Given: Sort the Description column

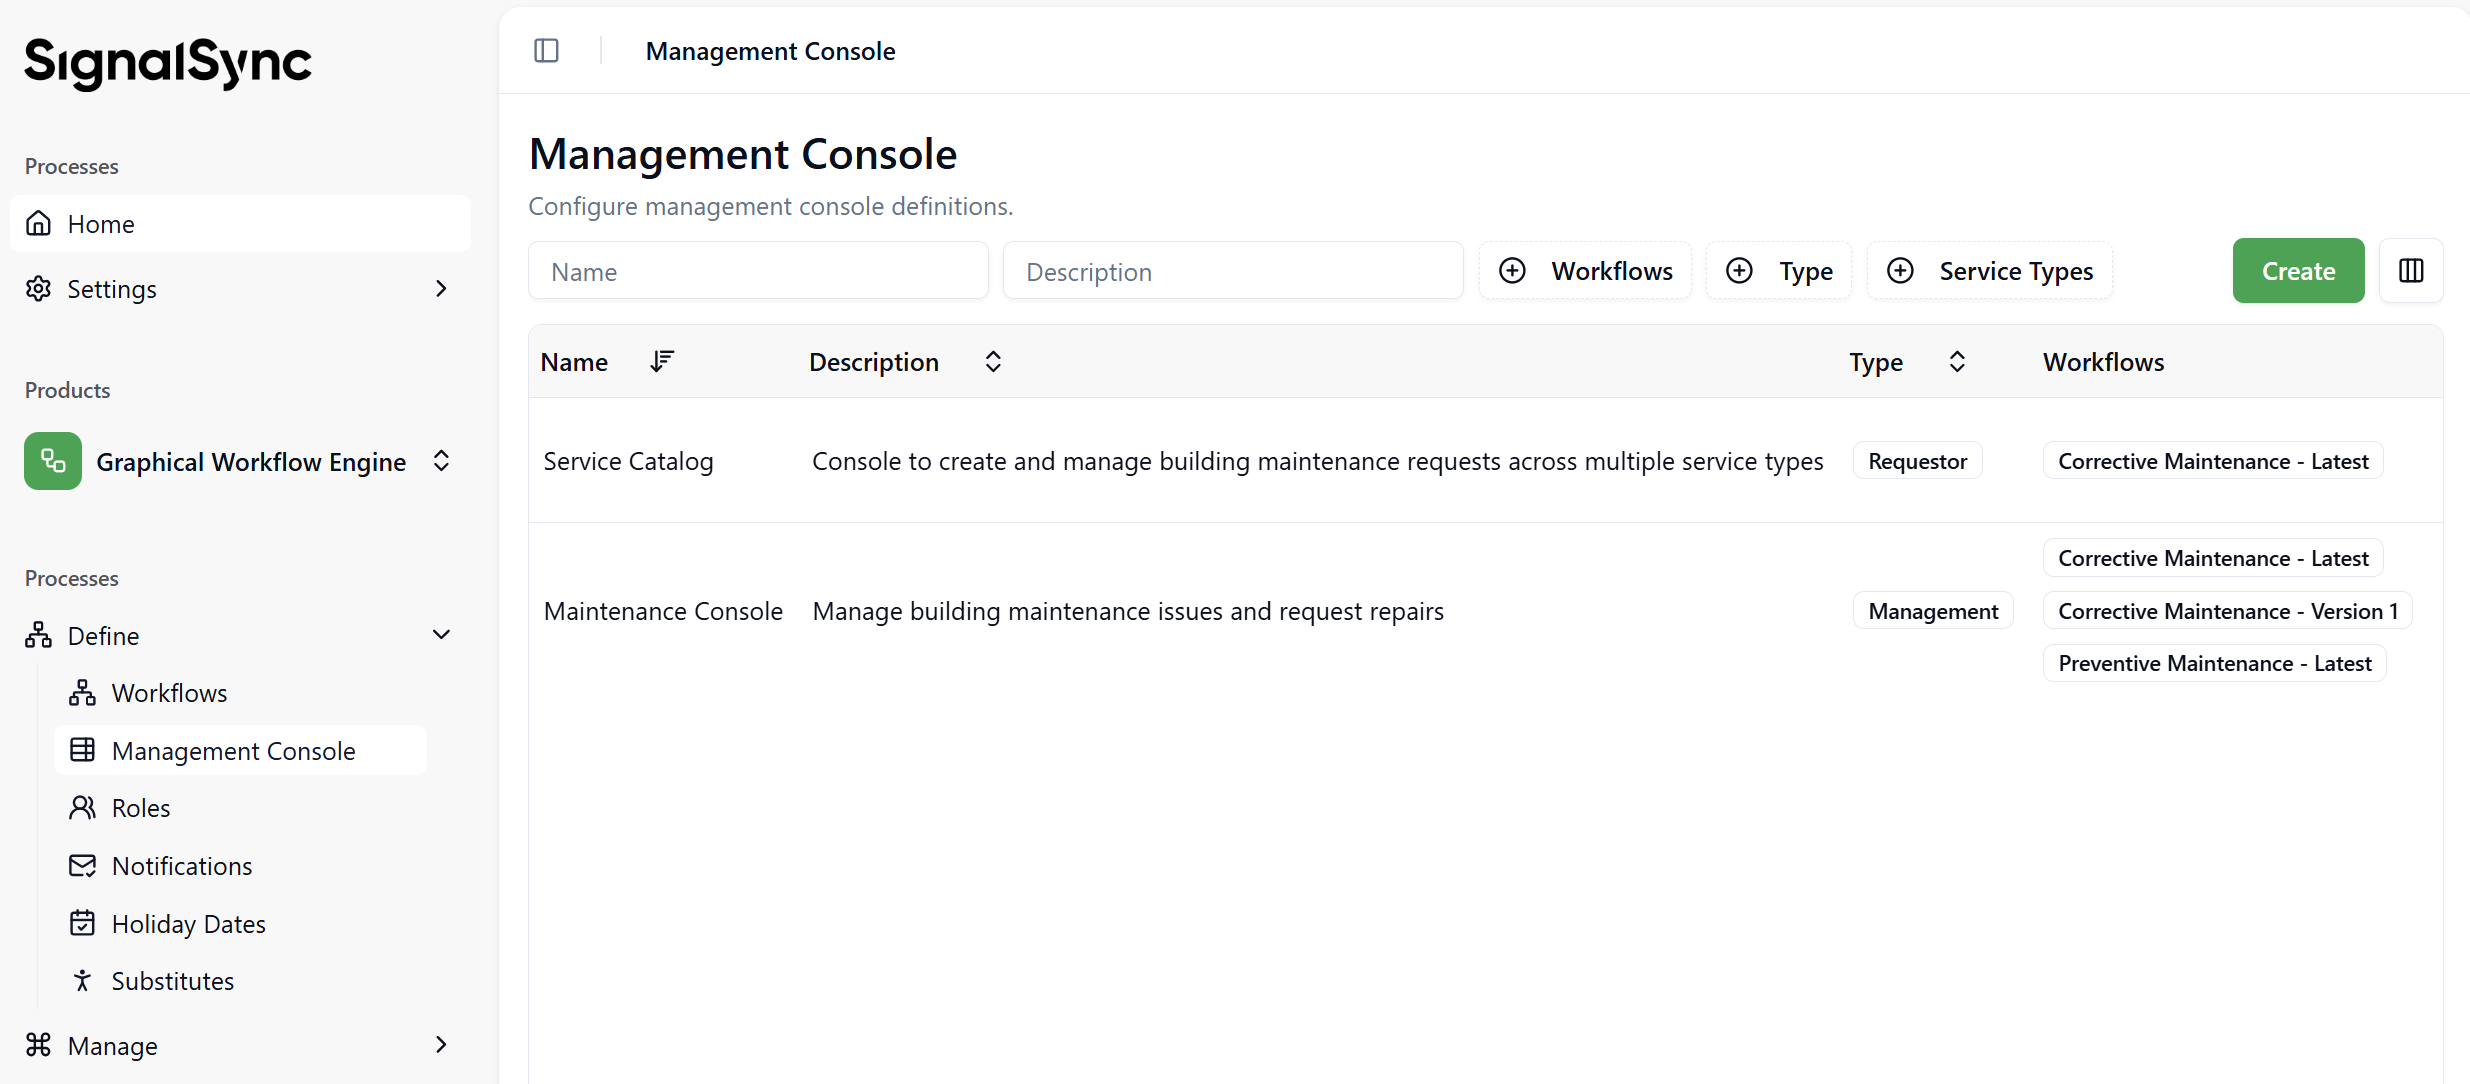Looking at the screenshot, I should click(x=993, y=361).
